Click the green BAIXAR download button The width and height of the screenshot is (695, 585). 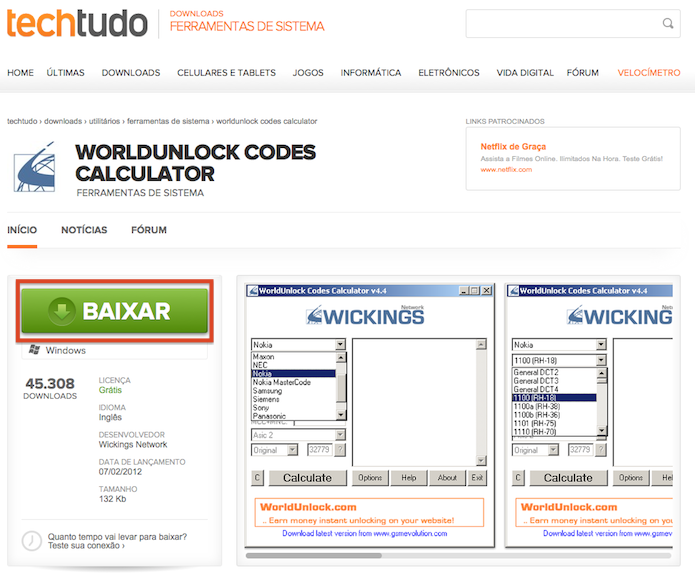[114, 311]
